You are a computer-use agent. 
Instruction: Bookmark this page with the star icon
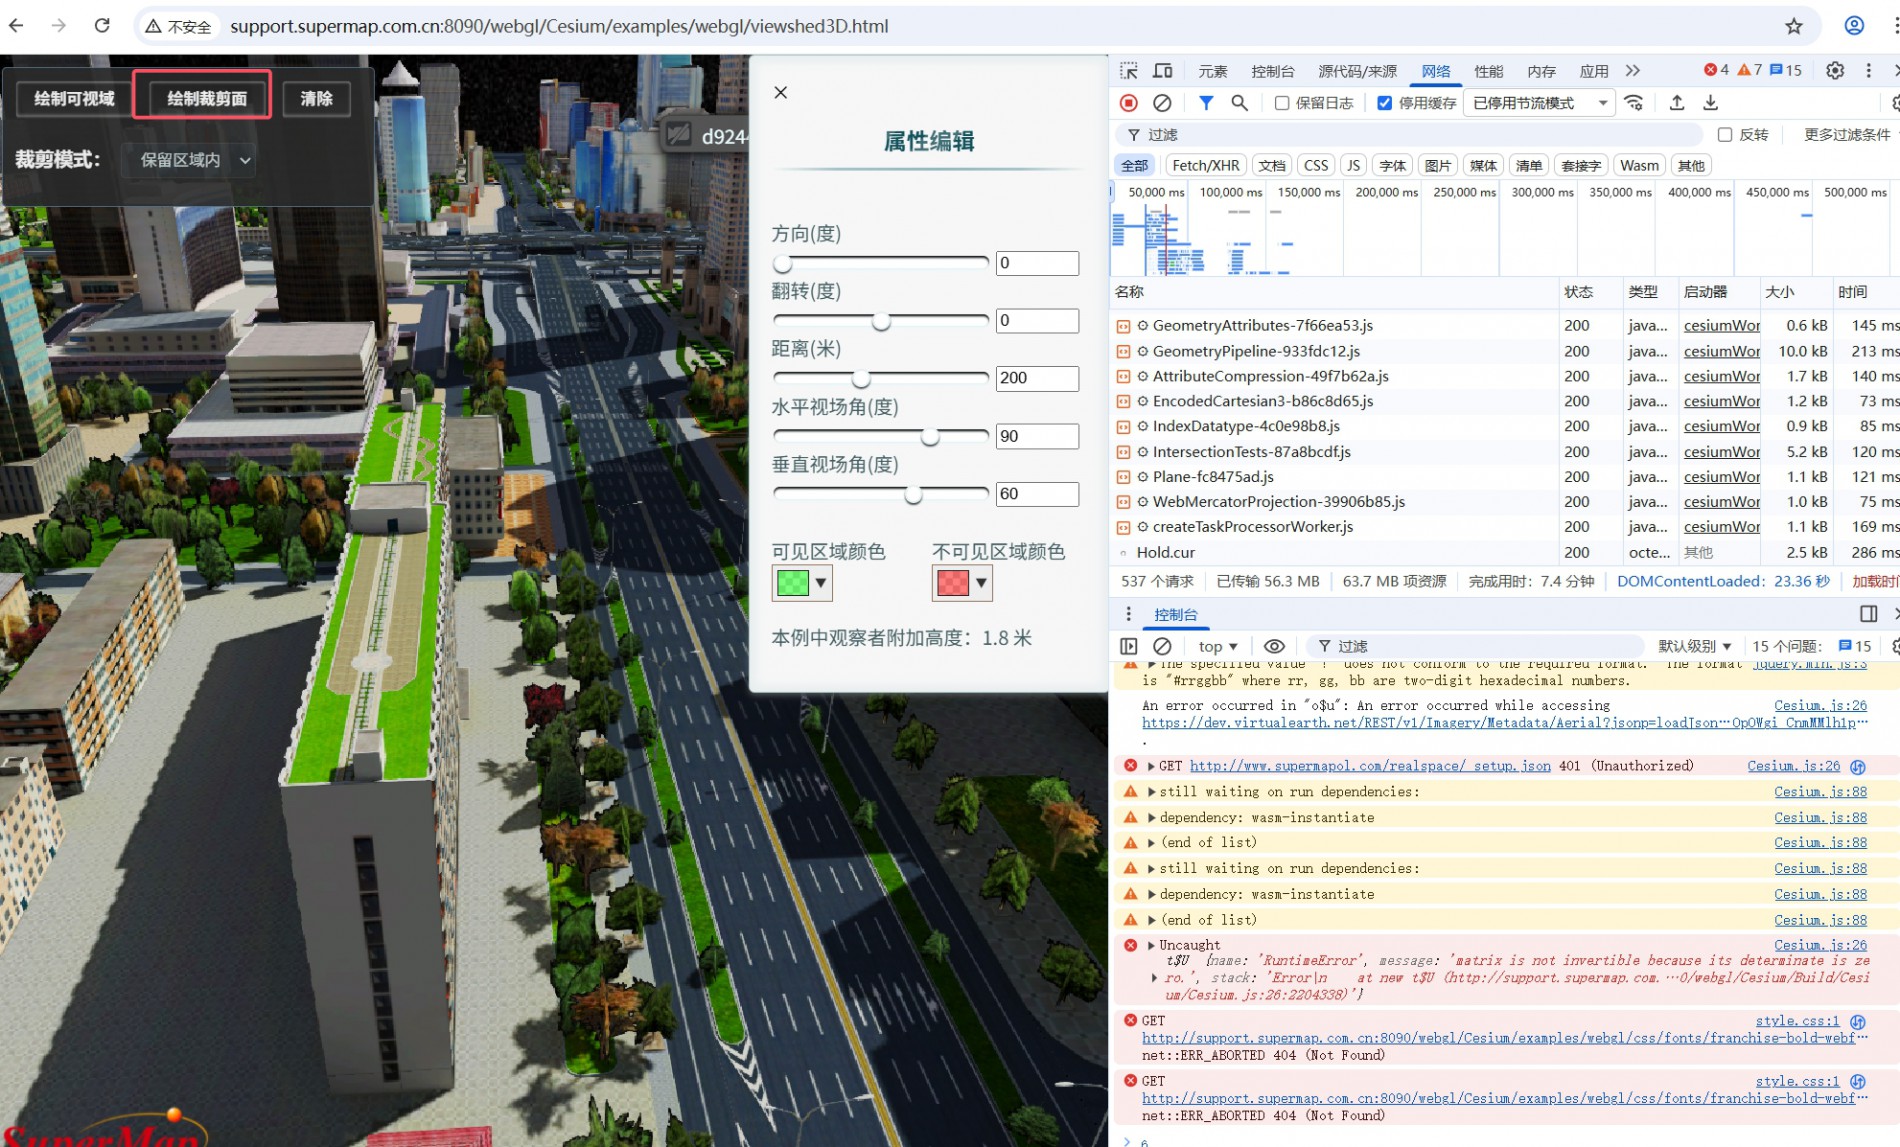tap(1794, 26)
